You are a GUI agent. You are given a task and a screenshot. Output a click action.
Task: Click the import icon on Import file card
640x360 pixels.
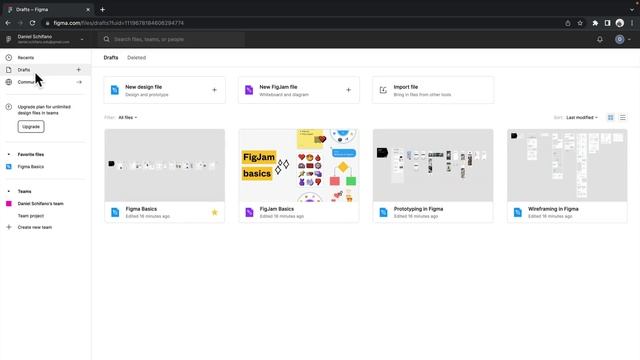[x=383, y=90]
